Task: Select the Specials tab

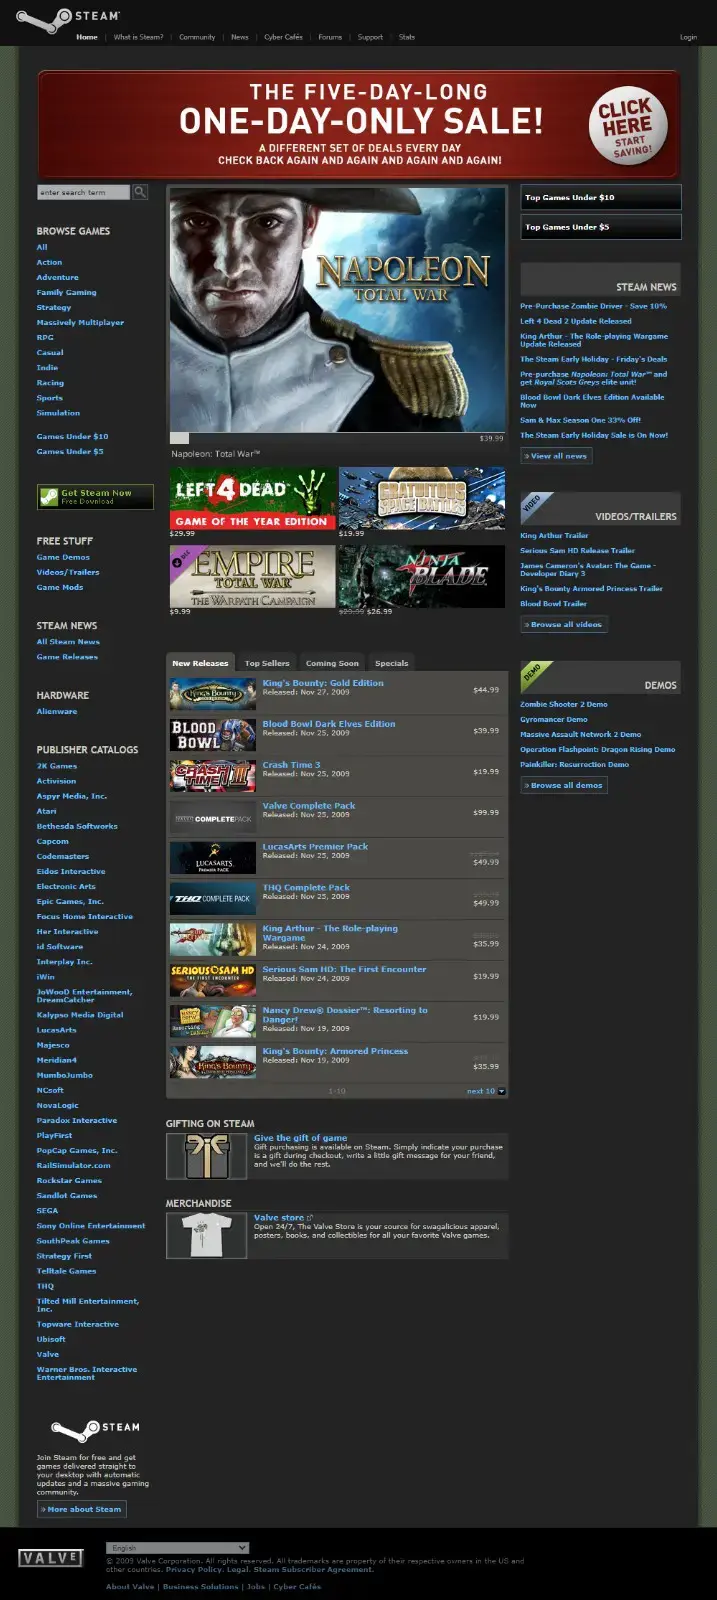Action: [391, 663]
